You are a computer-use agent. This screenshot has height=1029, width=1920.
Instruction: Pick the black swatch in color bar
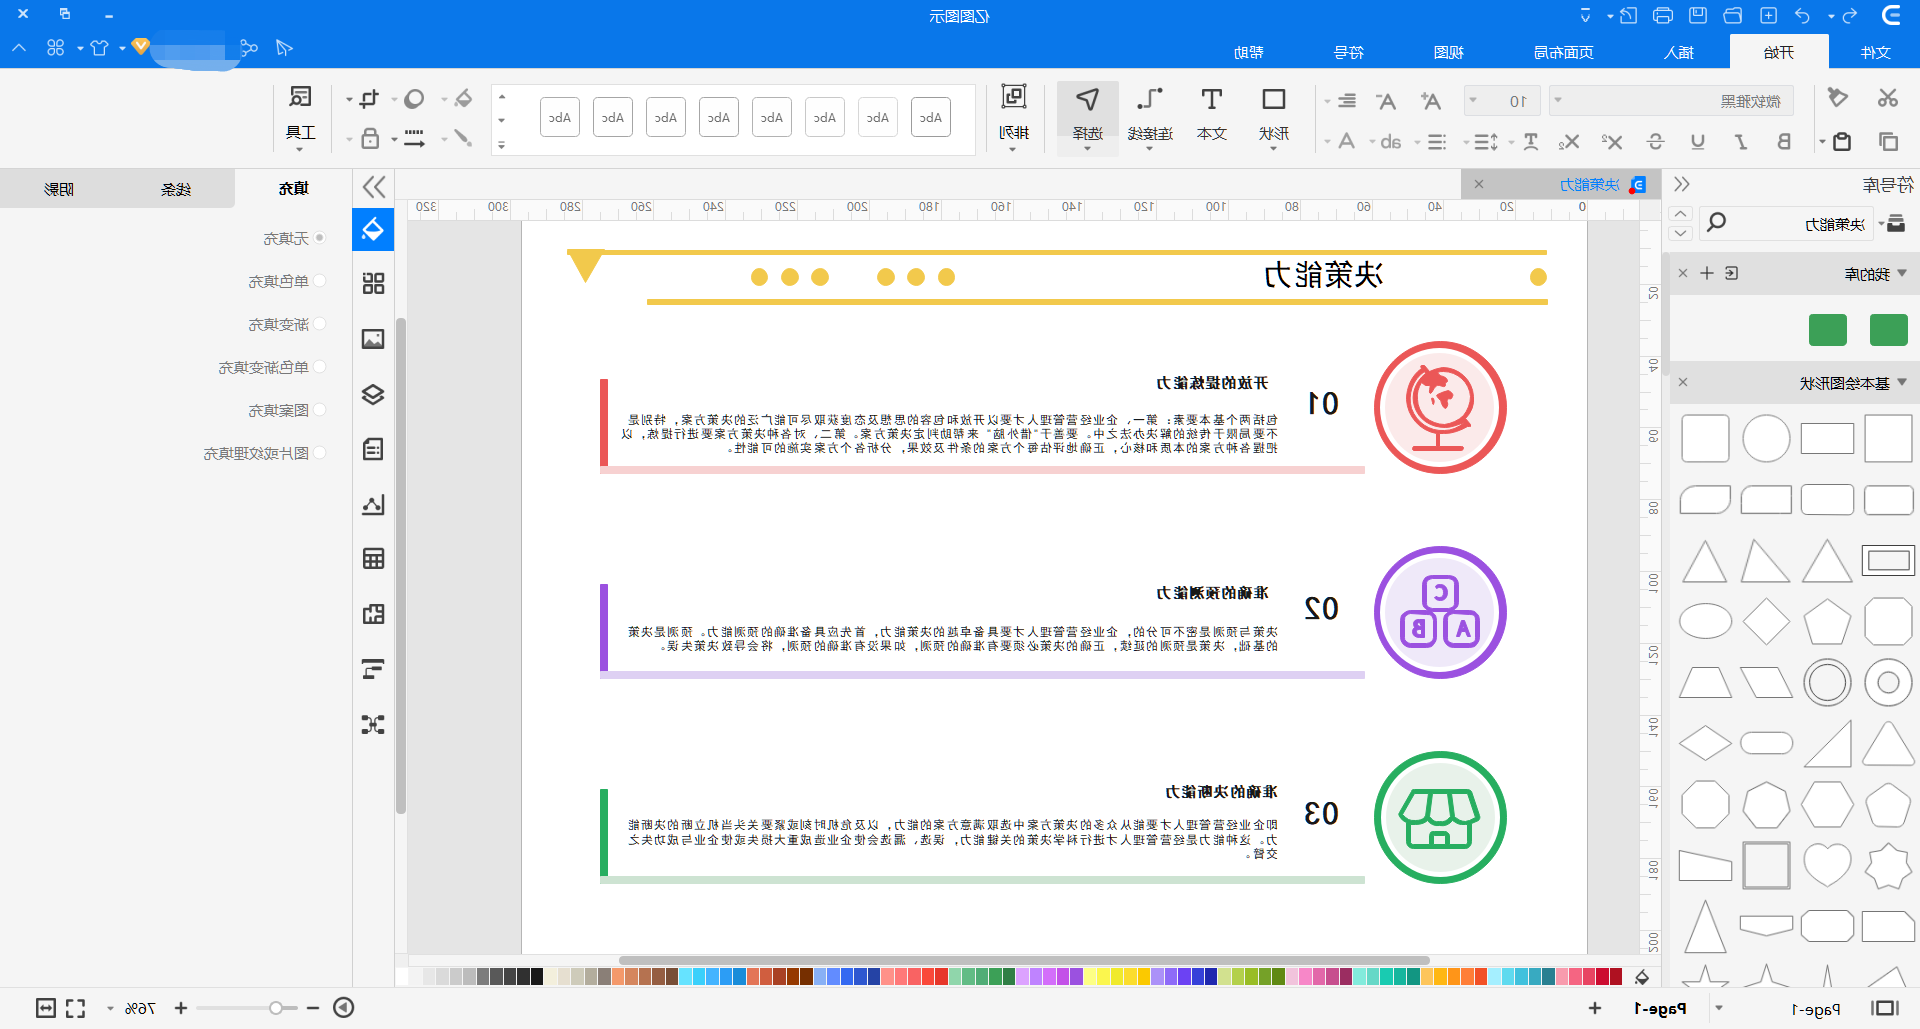[x=537, y=976]
